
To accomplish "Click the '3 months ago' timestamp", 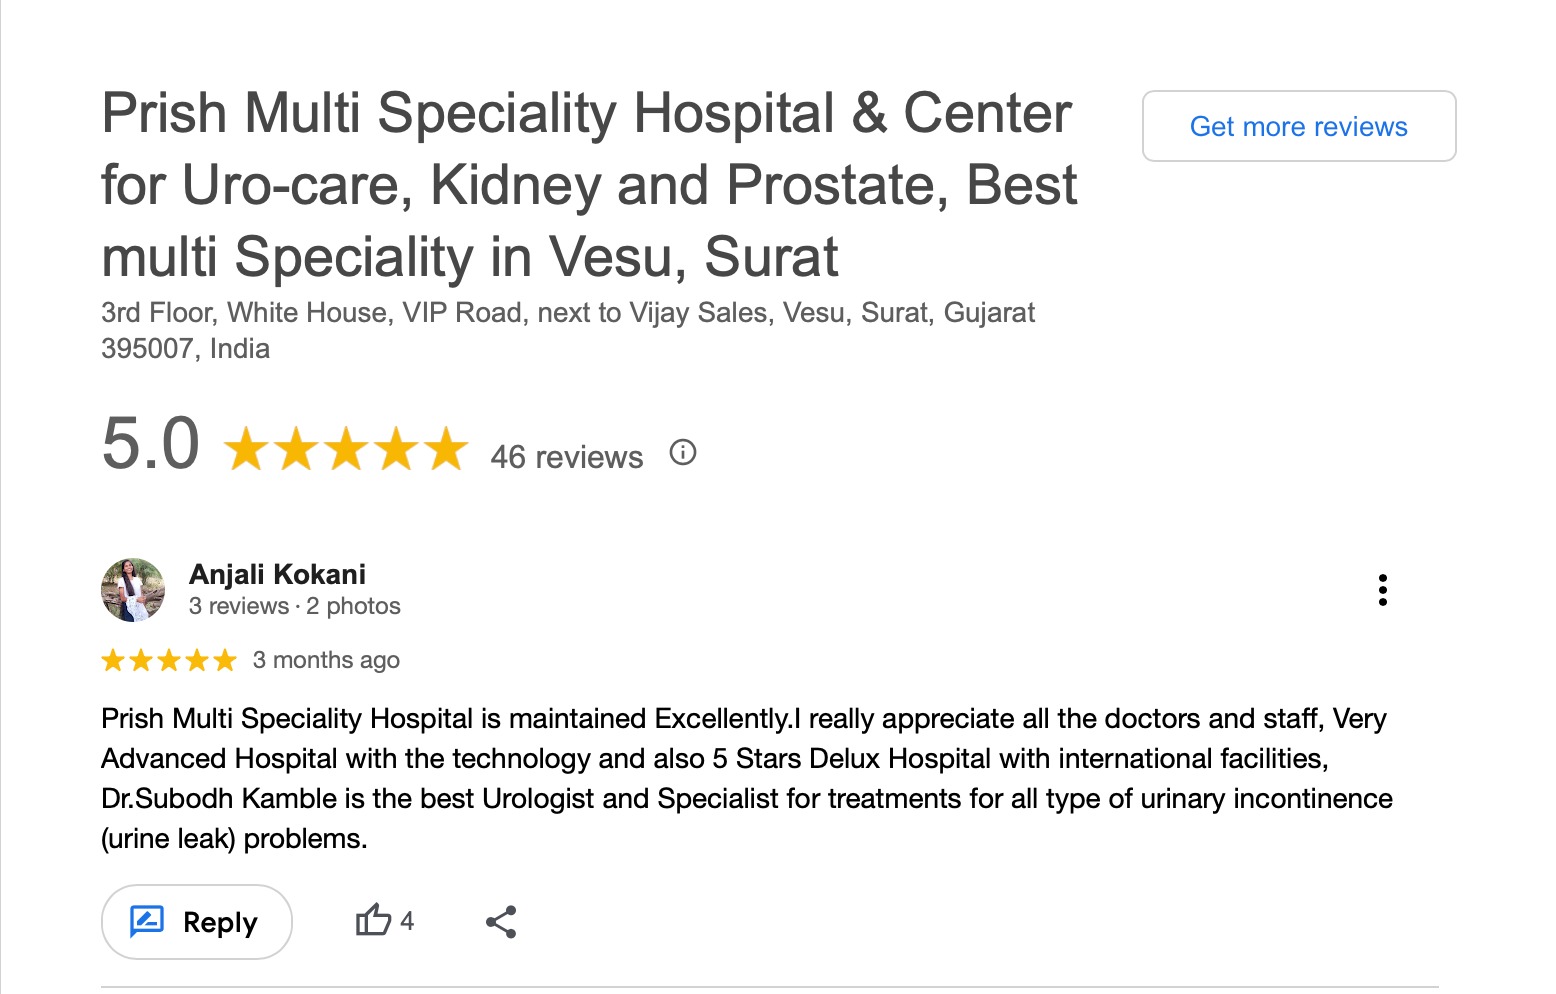I will 326,660.
